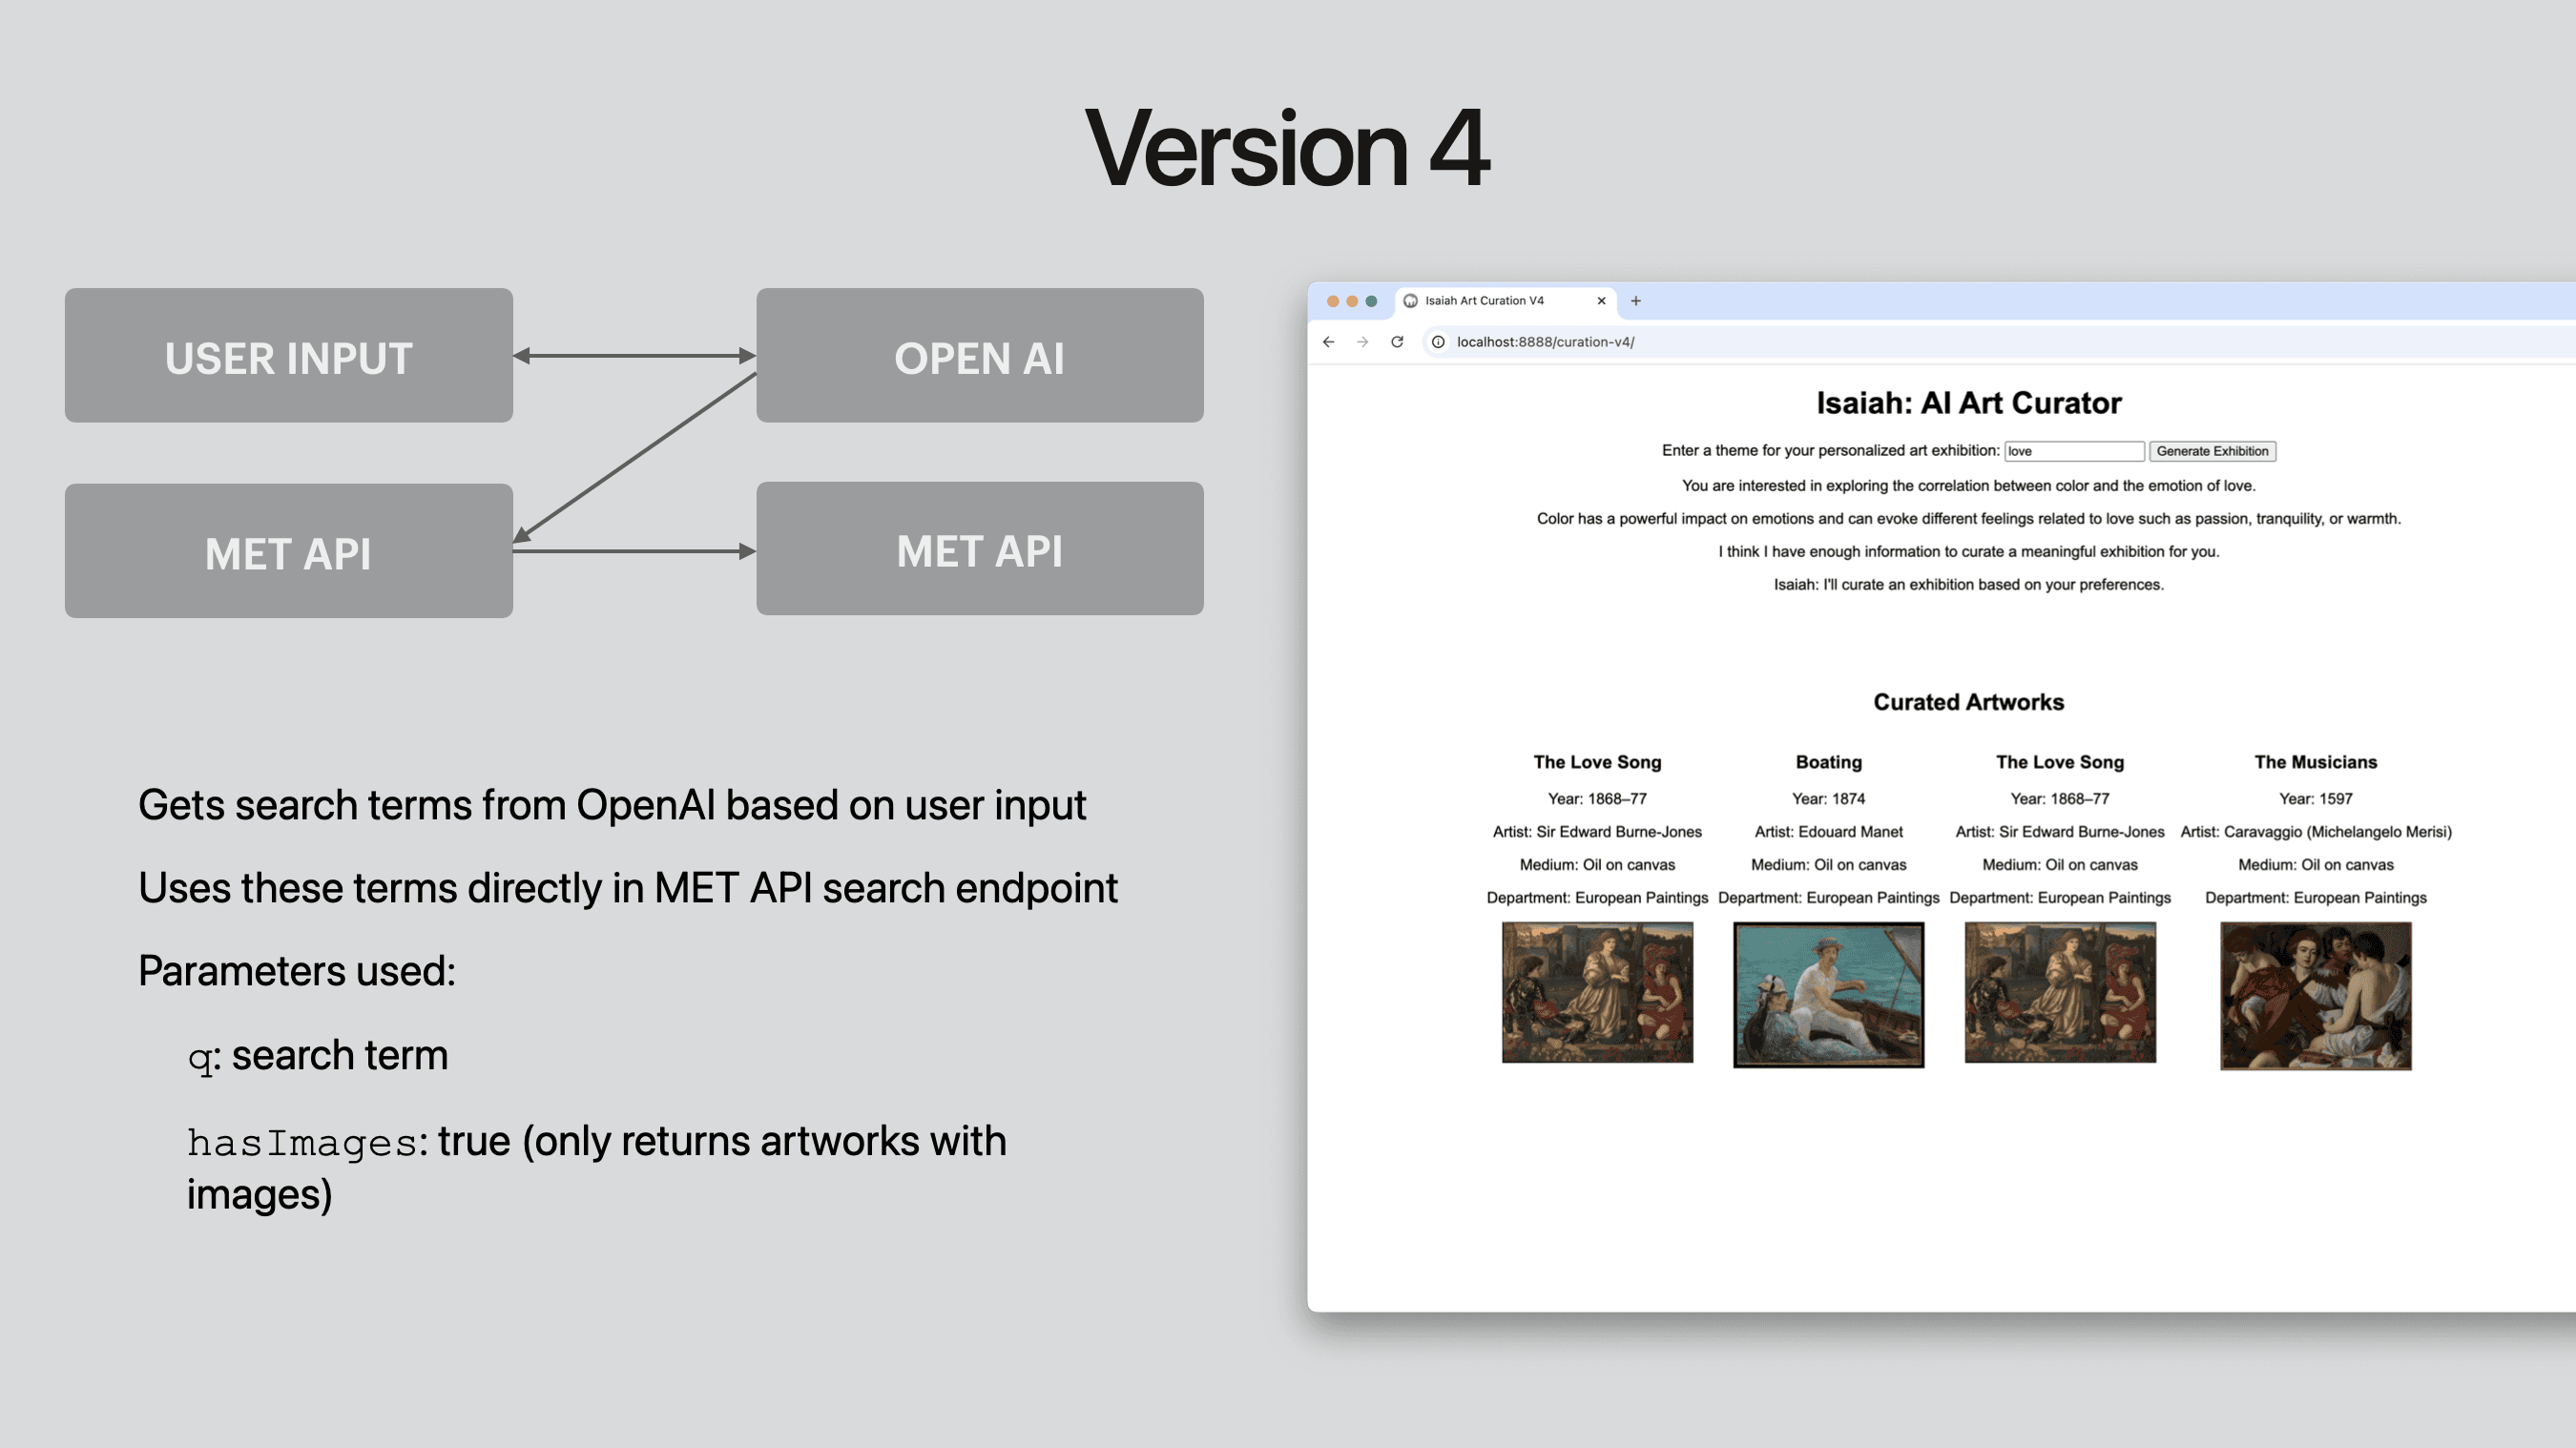Open the Musicians painting thumbnail

(2315, 996)
